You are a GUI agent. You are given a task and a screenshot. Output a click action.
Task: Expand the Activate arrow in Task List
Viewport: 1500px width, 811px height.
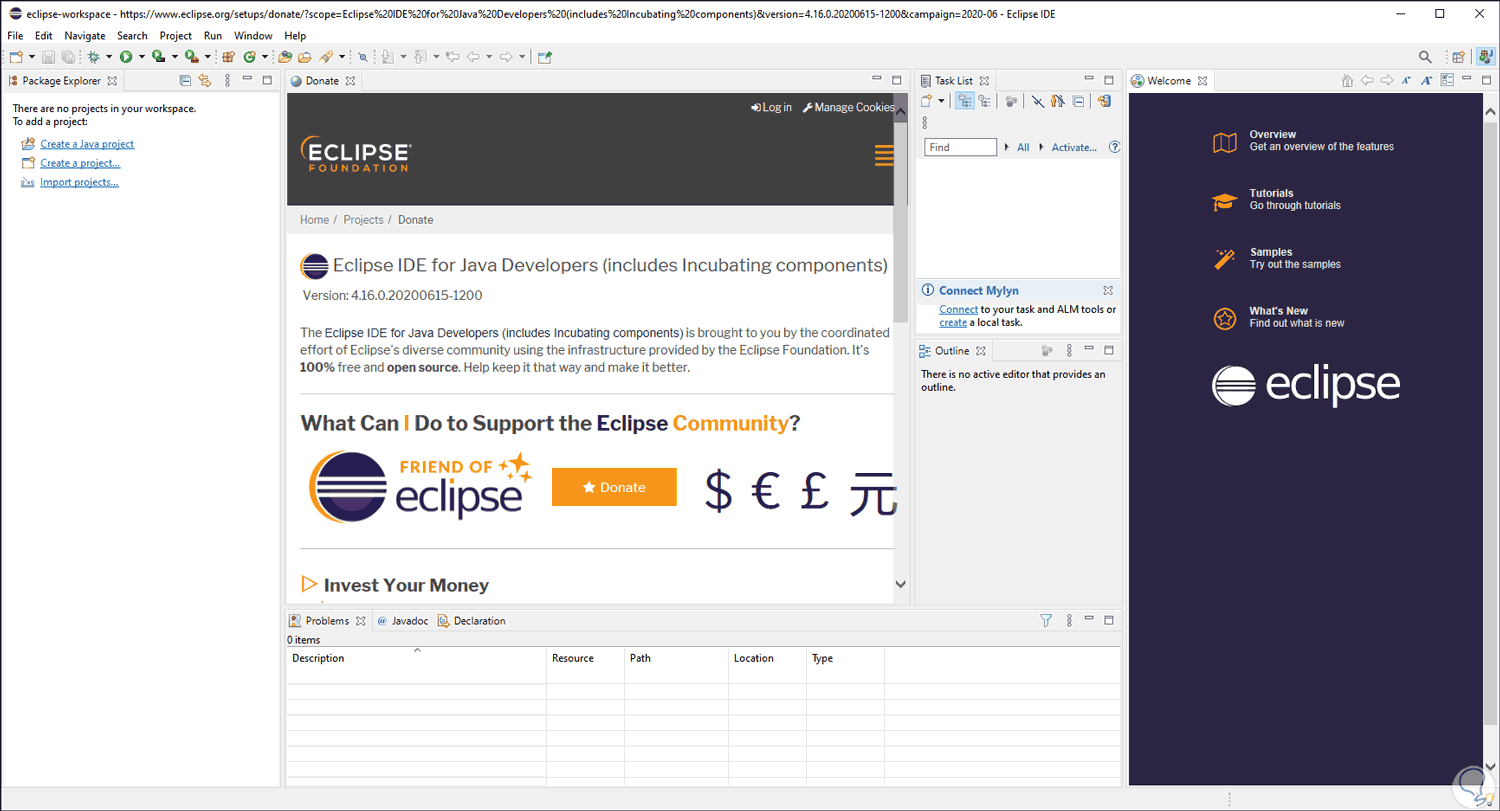1041,147
